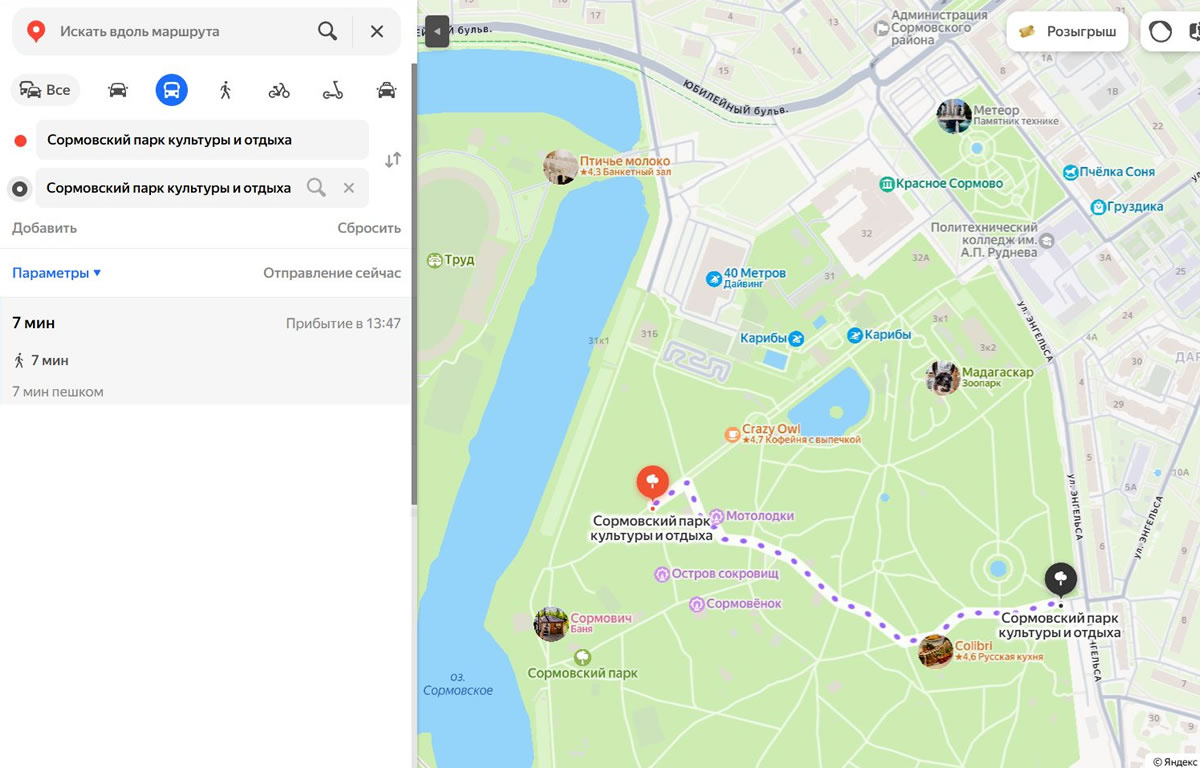The height and width of the screenshot is (768, 1200).
Task: Collapse the side panel with arrow
Action: [x=436, y=31]
